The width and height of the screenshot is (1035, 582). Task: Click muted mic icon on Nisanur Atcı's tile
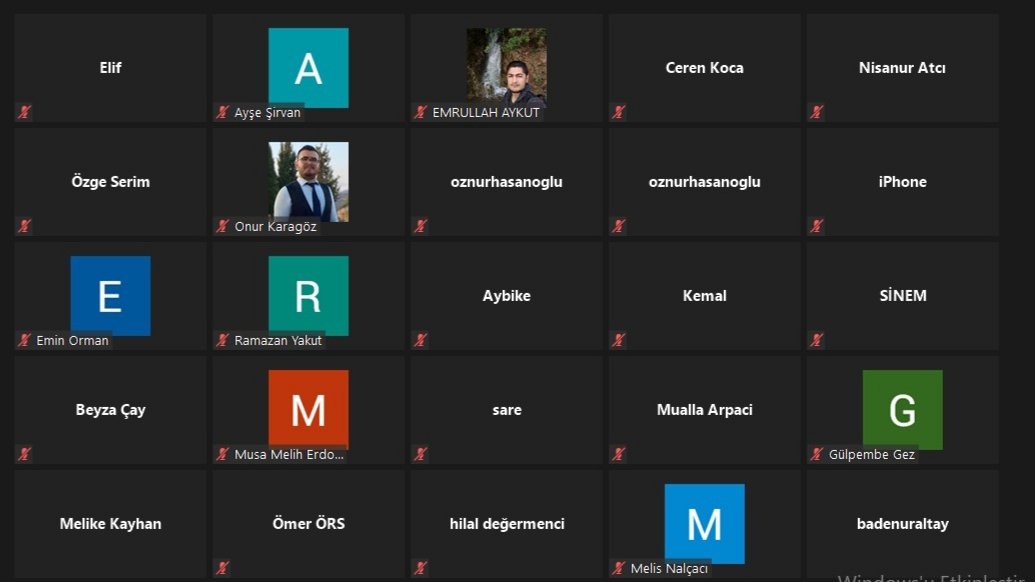pyautogui.click(x=817, y=112)
